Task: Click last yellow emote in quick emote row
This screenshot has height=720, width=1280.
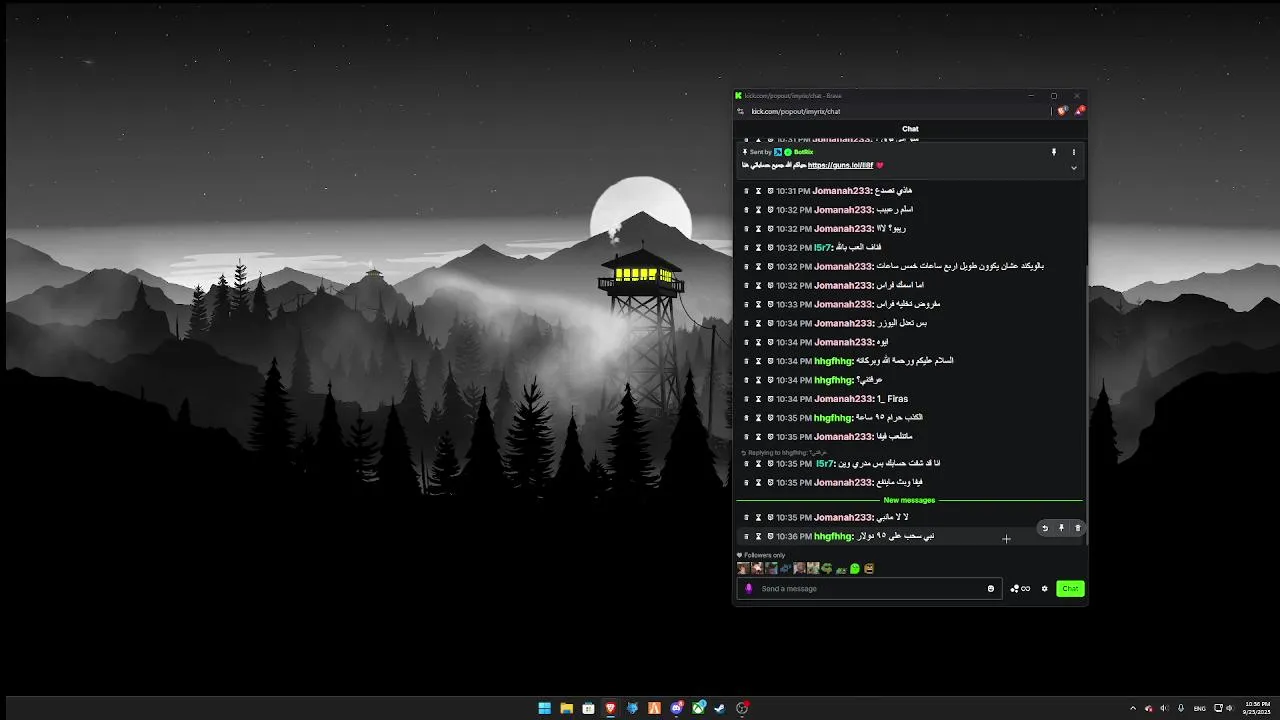Action: point(869,569)
